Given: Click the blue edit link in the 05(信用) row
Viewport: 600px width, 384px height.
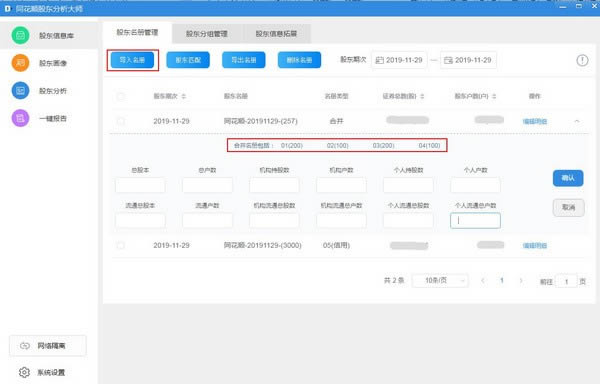Looking at the screenshot, I should pyautogui.click(x=535, y=246).
